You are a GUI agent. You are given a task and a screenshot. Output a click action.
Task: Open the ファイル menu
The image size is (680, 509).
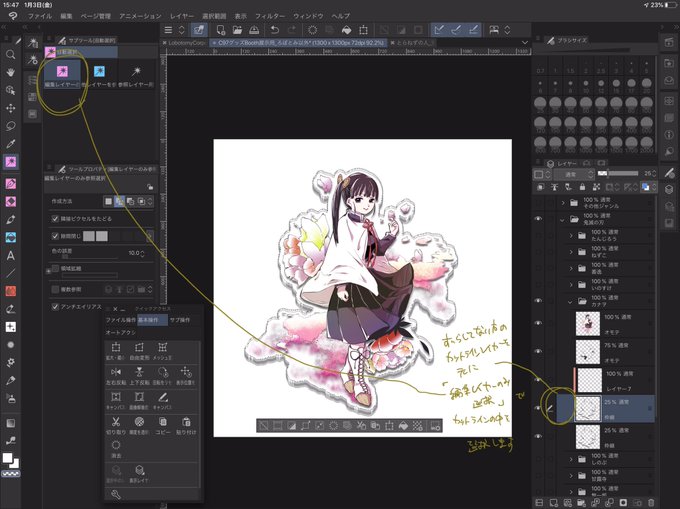tap(39, 16)
